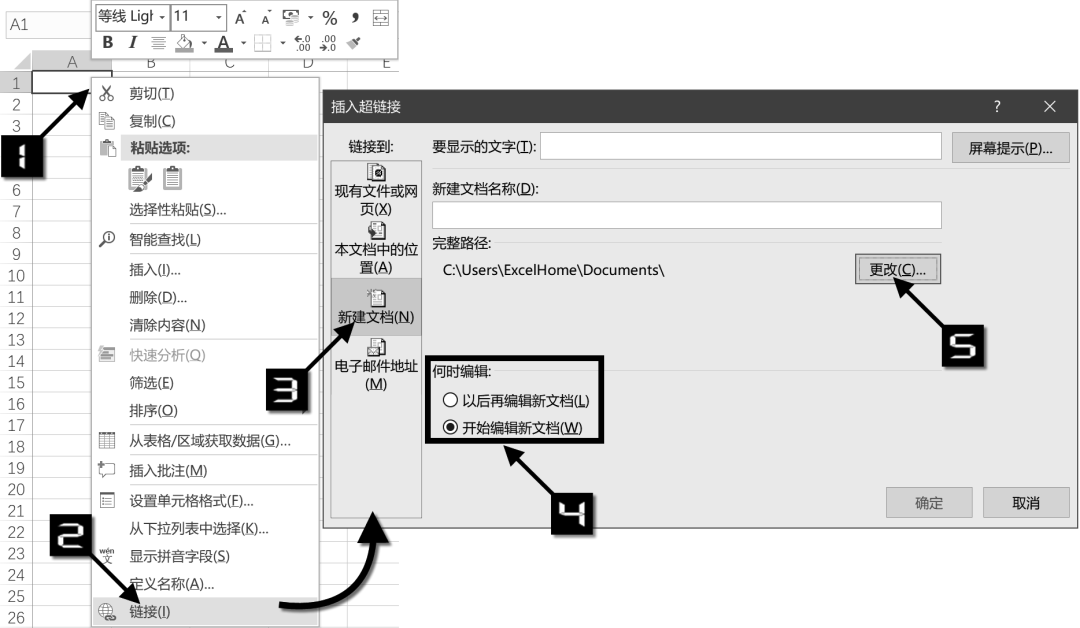The height and width of the screenshot is (628, 1080).
Task: Apply the font color A
Action: (224, 43)
